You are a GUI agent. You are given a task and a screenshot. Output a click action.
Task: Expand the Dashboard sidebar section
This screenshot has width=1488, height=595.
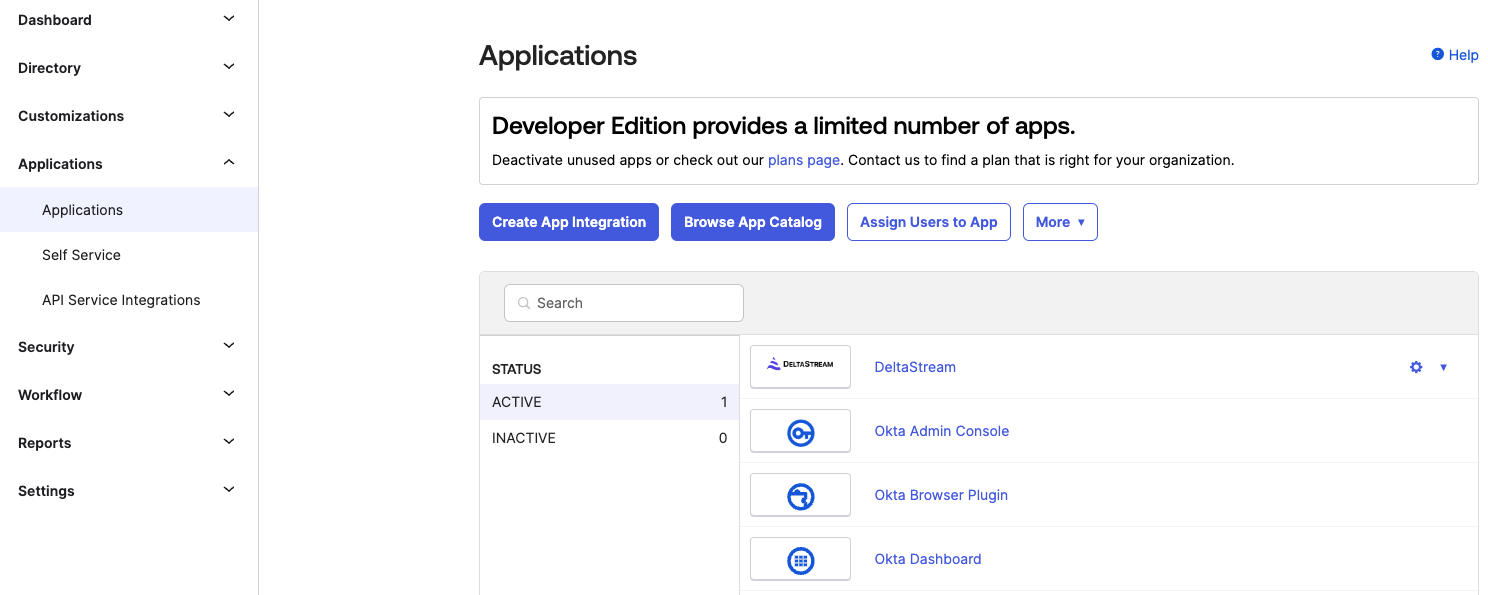tap(229, 19)
